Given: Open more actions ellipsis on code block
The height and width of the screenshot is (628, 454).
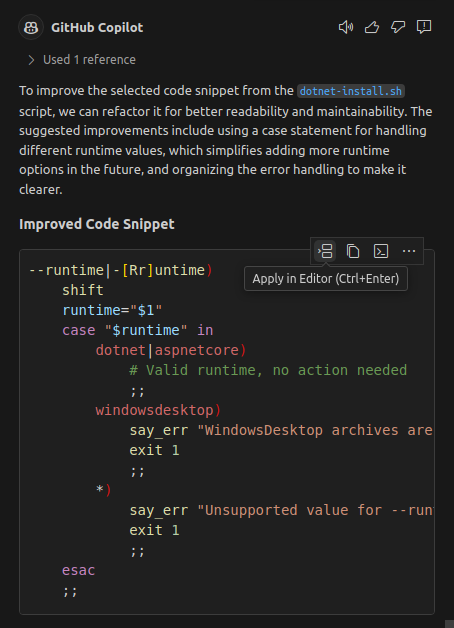Looking at the screenshot, I should click(x=409, y=251).
